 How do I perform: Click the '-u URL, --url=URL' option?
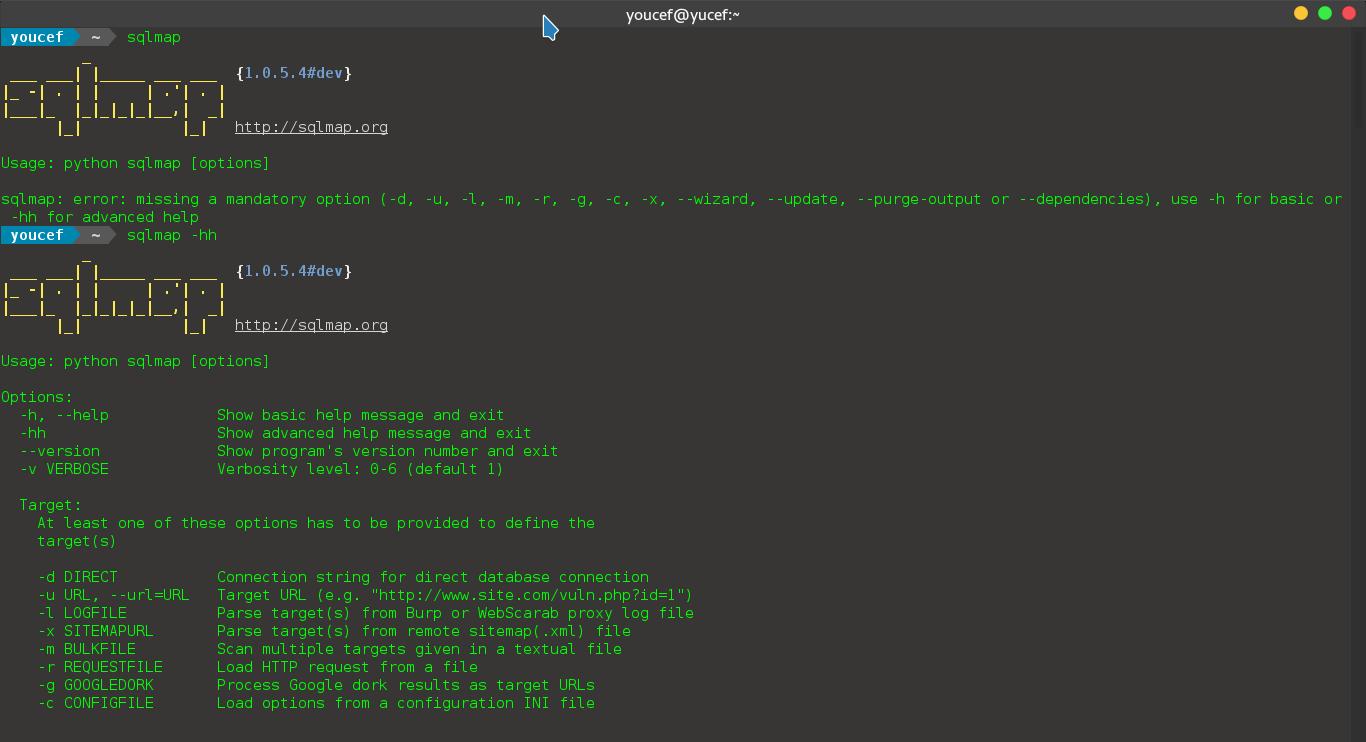(113, 595)
